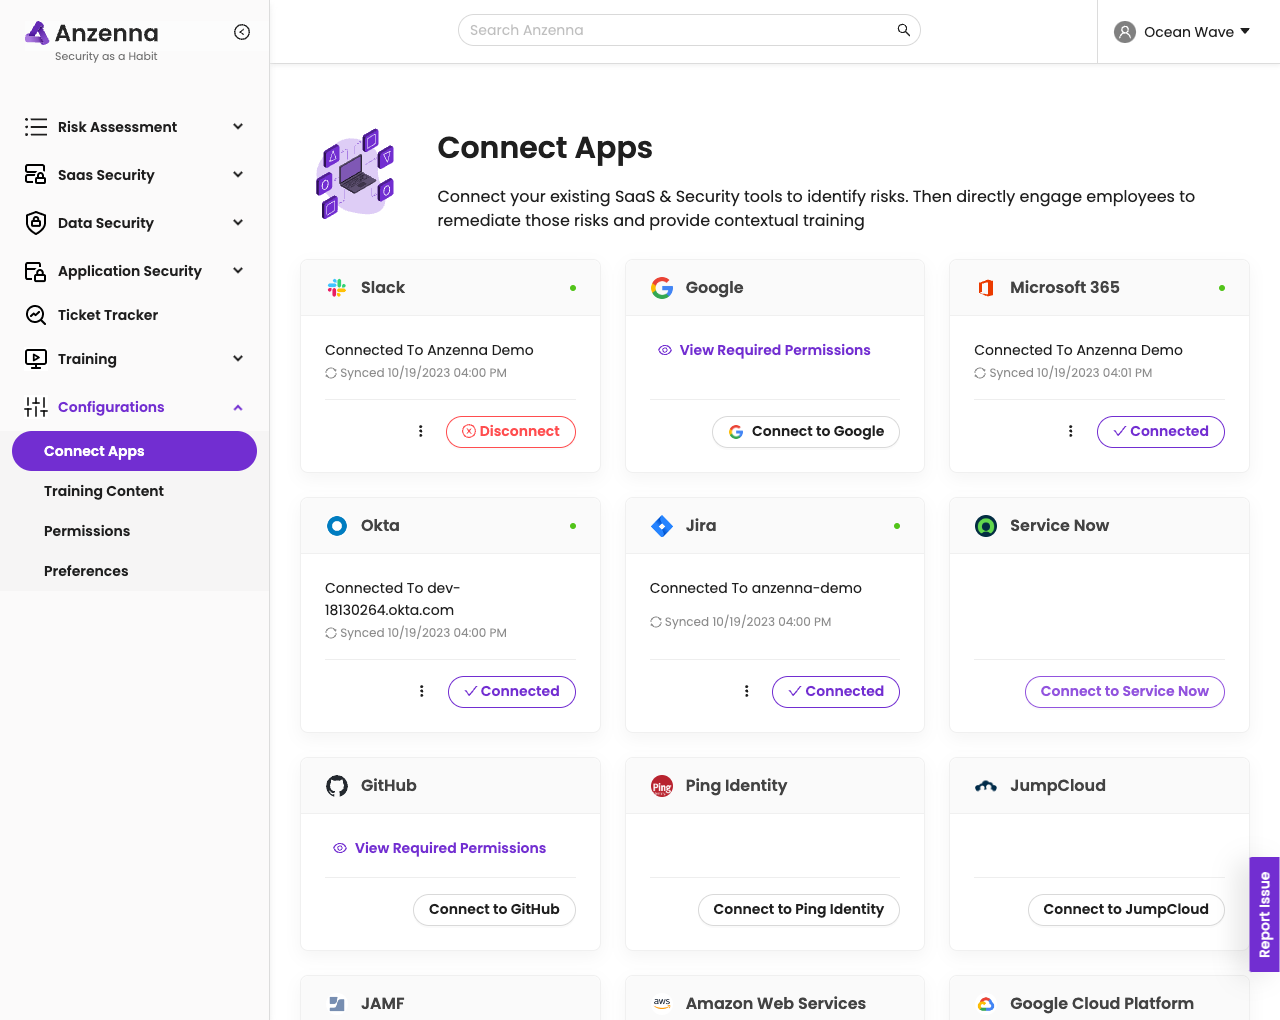Open the Ocean Wave user dropdown
The height and width of the screenshot is (1020, 1280).
[1183, 32]
